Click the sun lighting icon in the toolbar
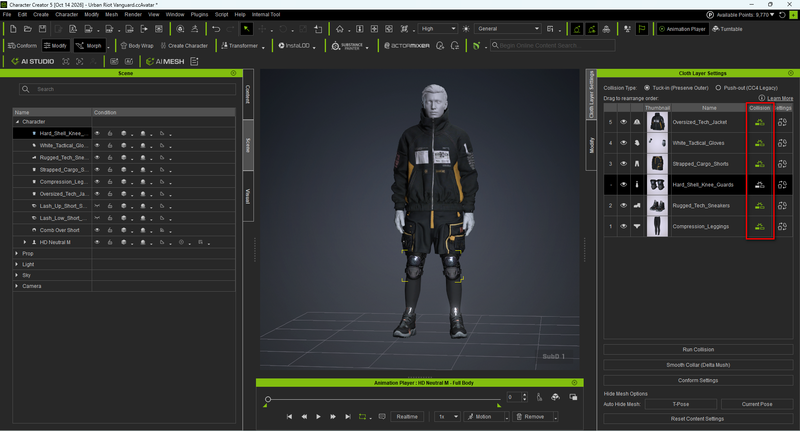Screen dimensions: 800x431 coord(466,29)
